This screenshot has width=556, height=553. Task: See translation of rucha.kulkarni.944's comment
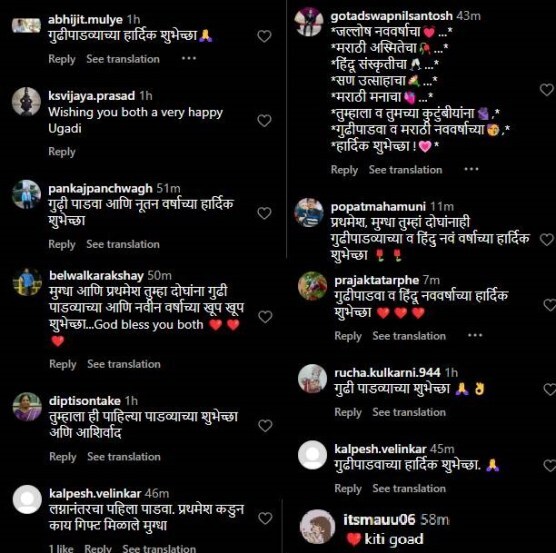[409, 412]
